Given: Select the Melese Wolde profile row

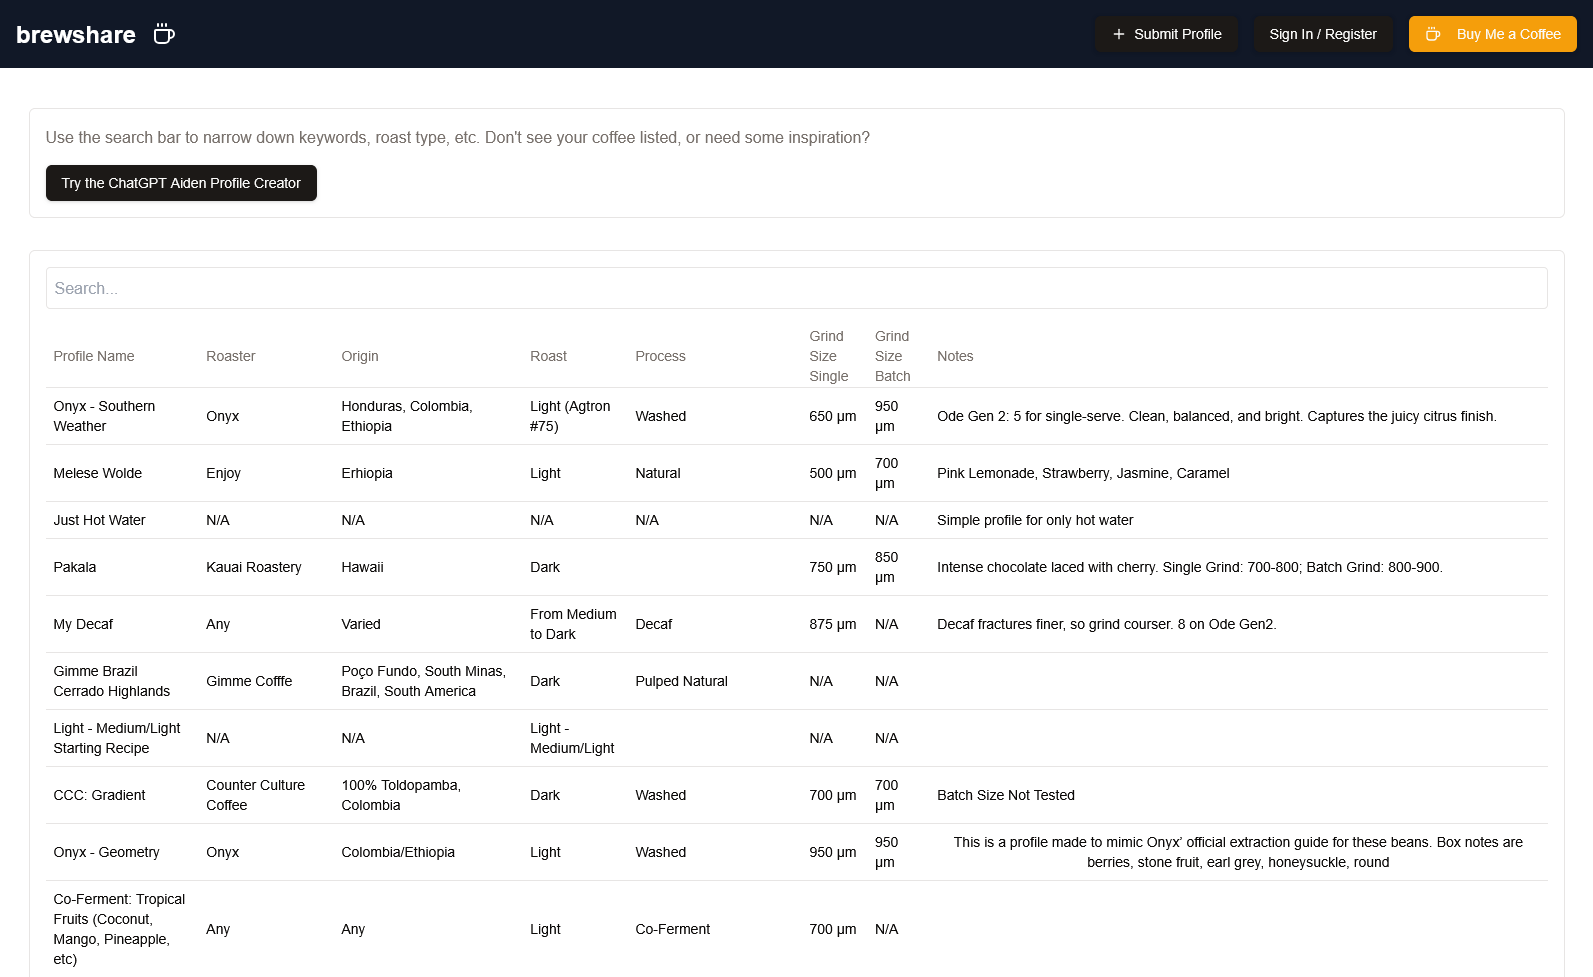Looking at the screenshot, I should 98,473.
